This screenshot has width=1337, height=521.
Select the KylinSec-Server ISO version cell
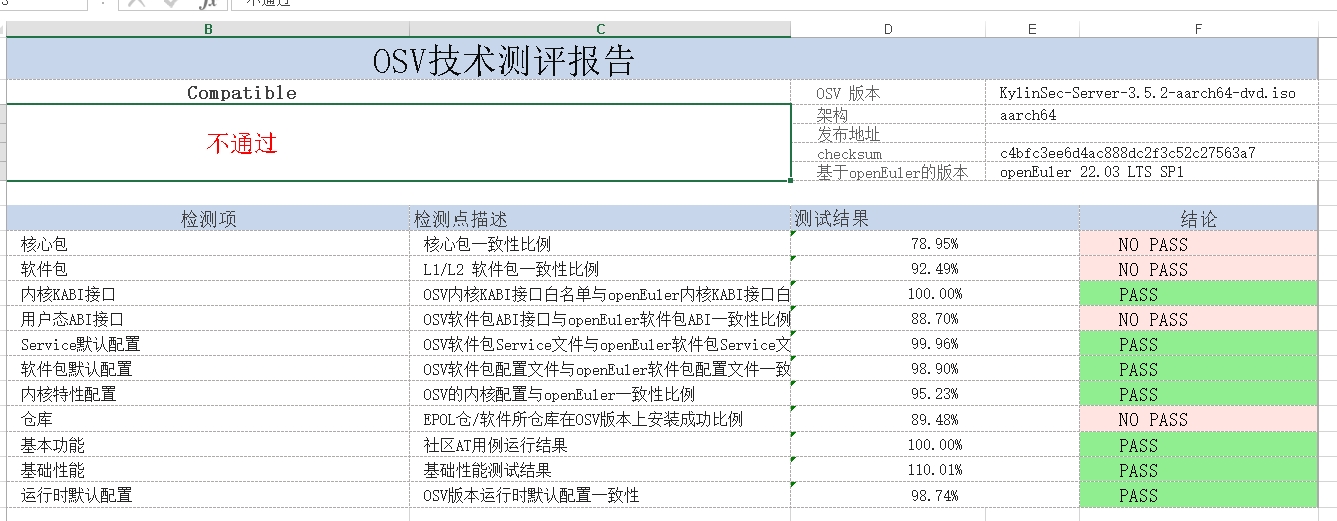tap(1147, 93)
